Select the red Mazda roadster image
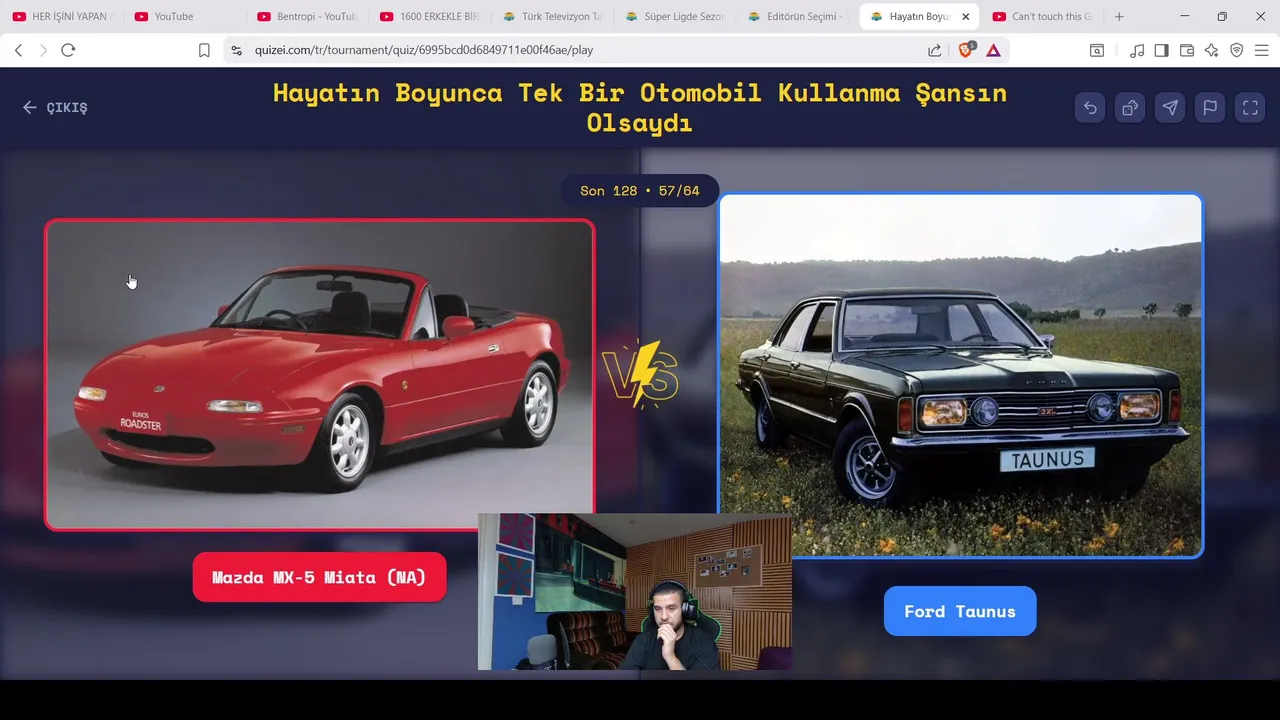The image size is (1280, 720). 320,374
